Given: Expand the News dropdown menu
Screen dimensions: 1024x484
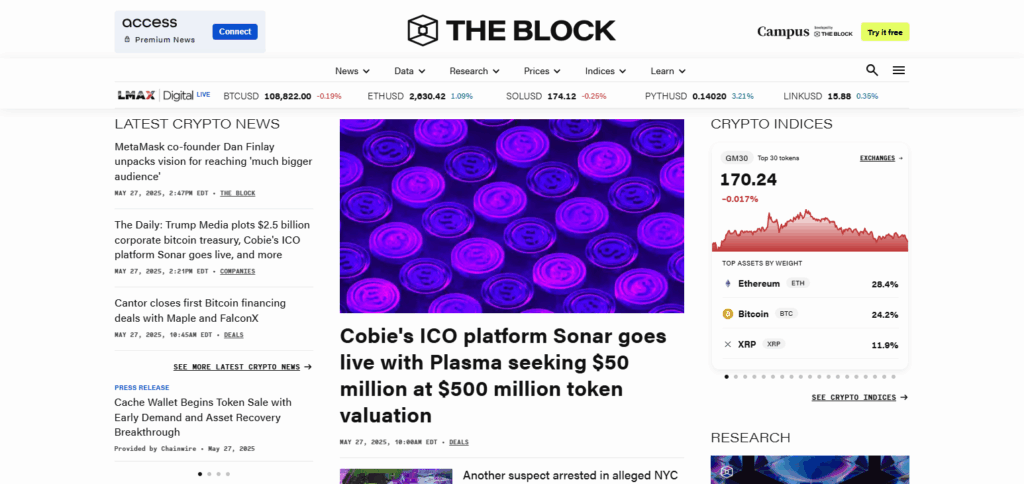Looking at the screenshot, I should pyautogui.click(x=352, y=71).
